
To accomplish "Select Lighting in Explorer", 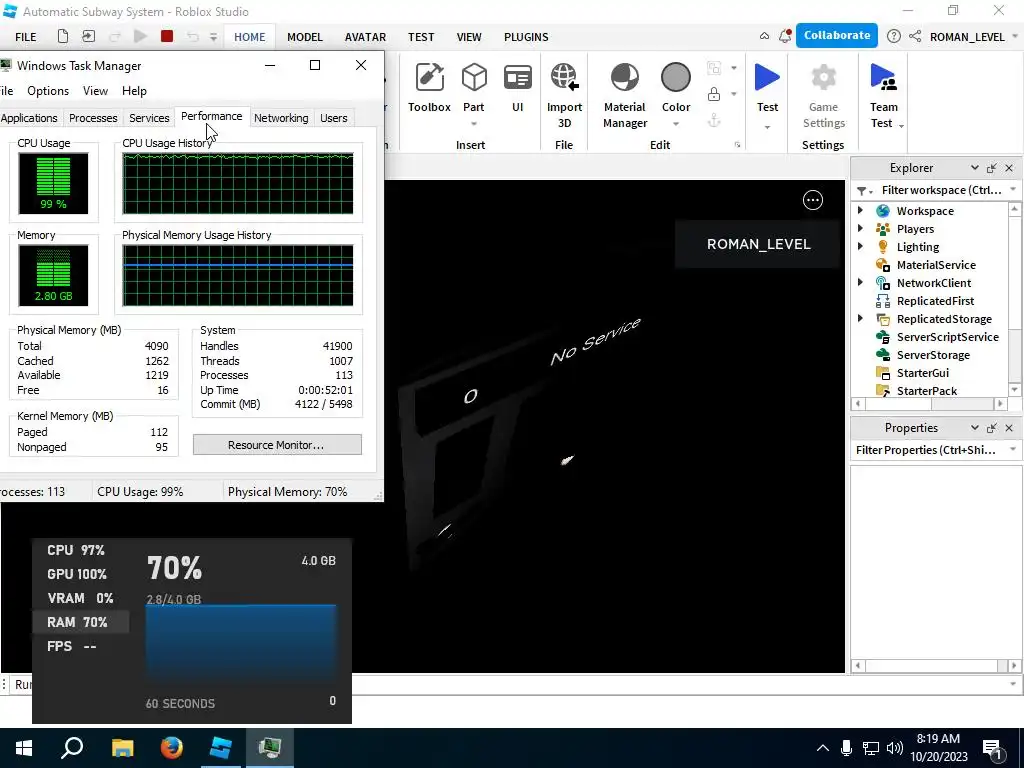I will (x=918, y=247).
